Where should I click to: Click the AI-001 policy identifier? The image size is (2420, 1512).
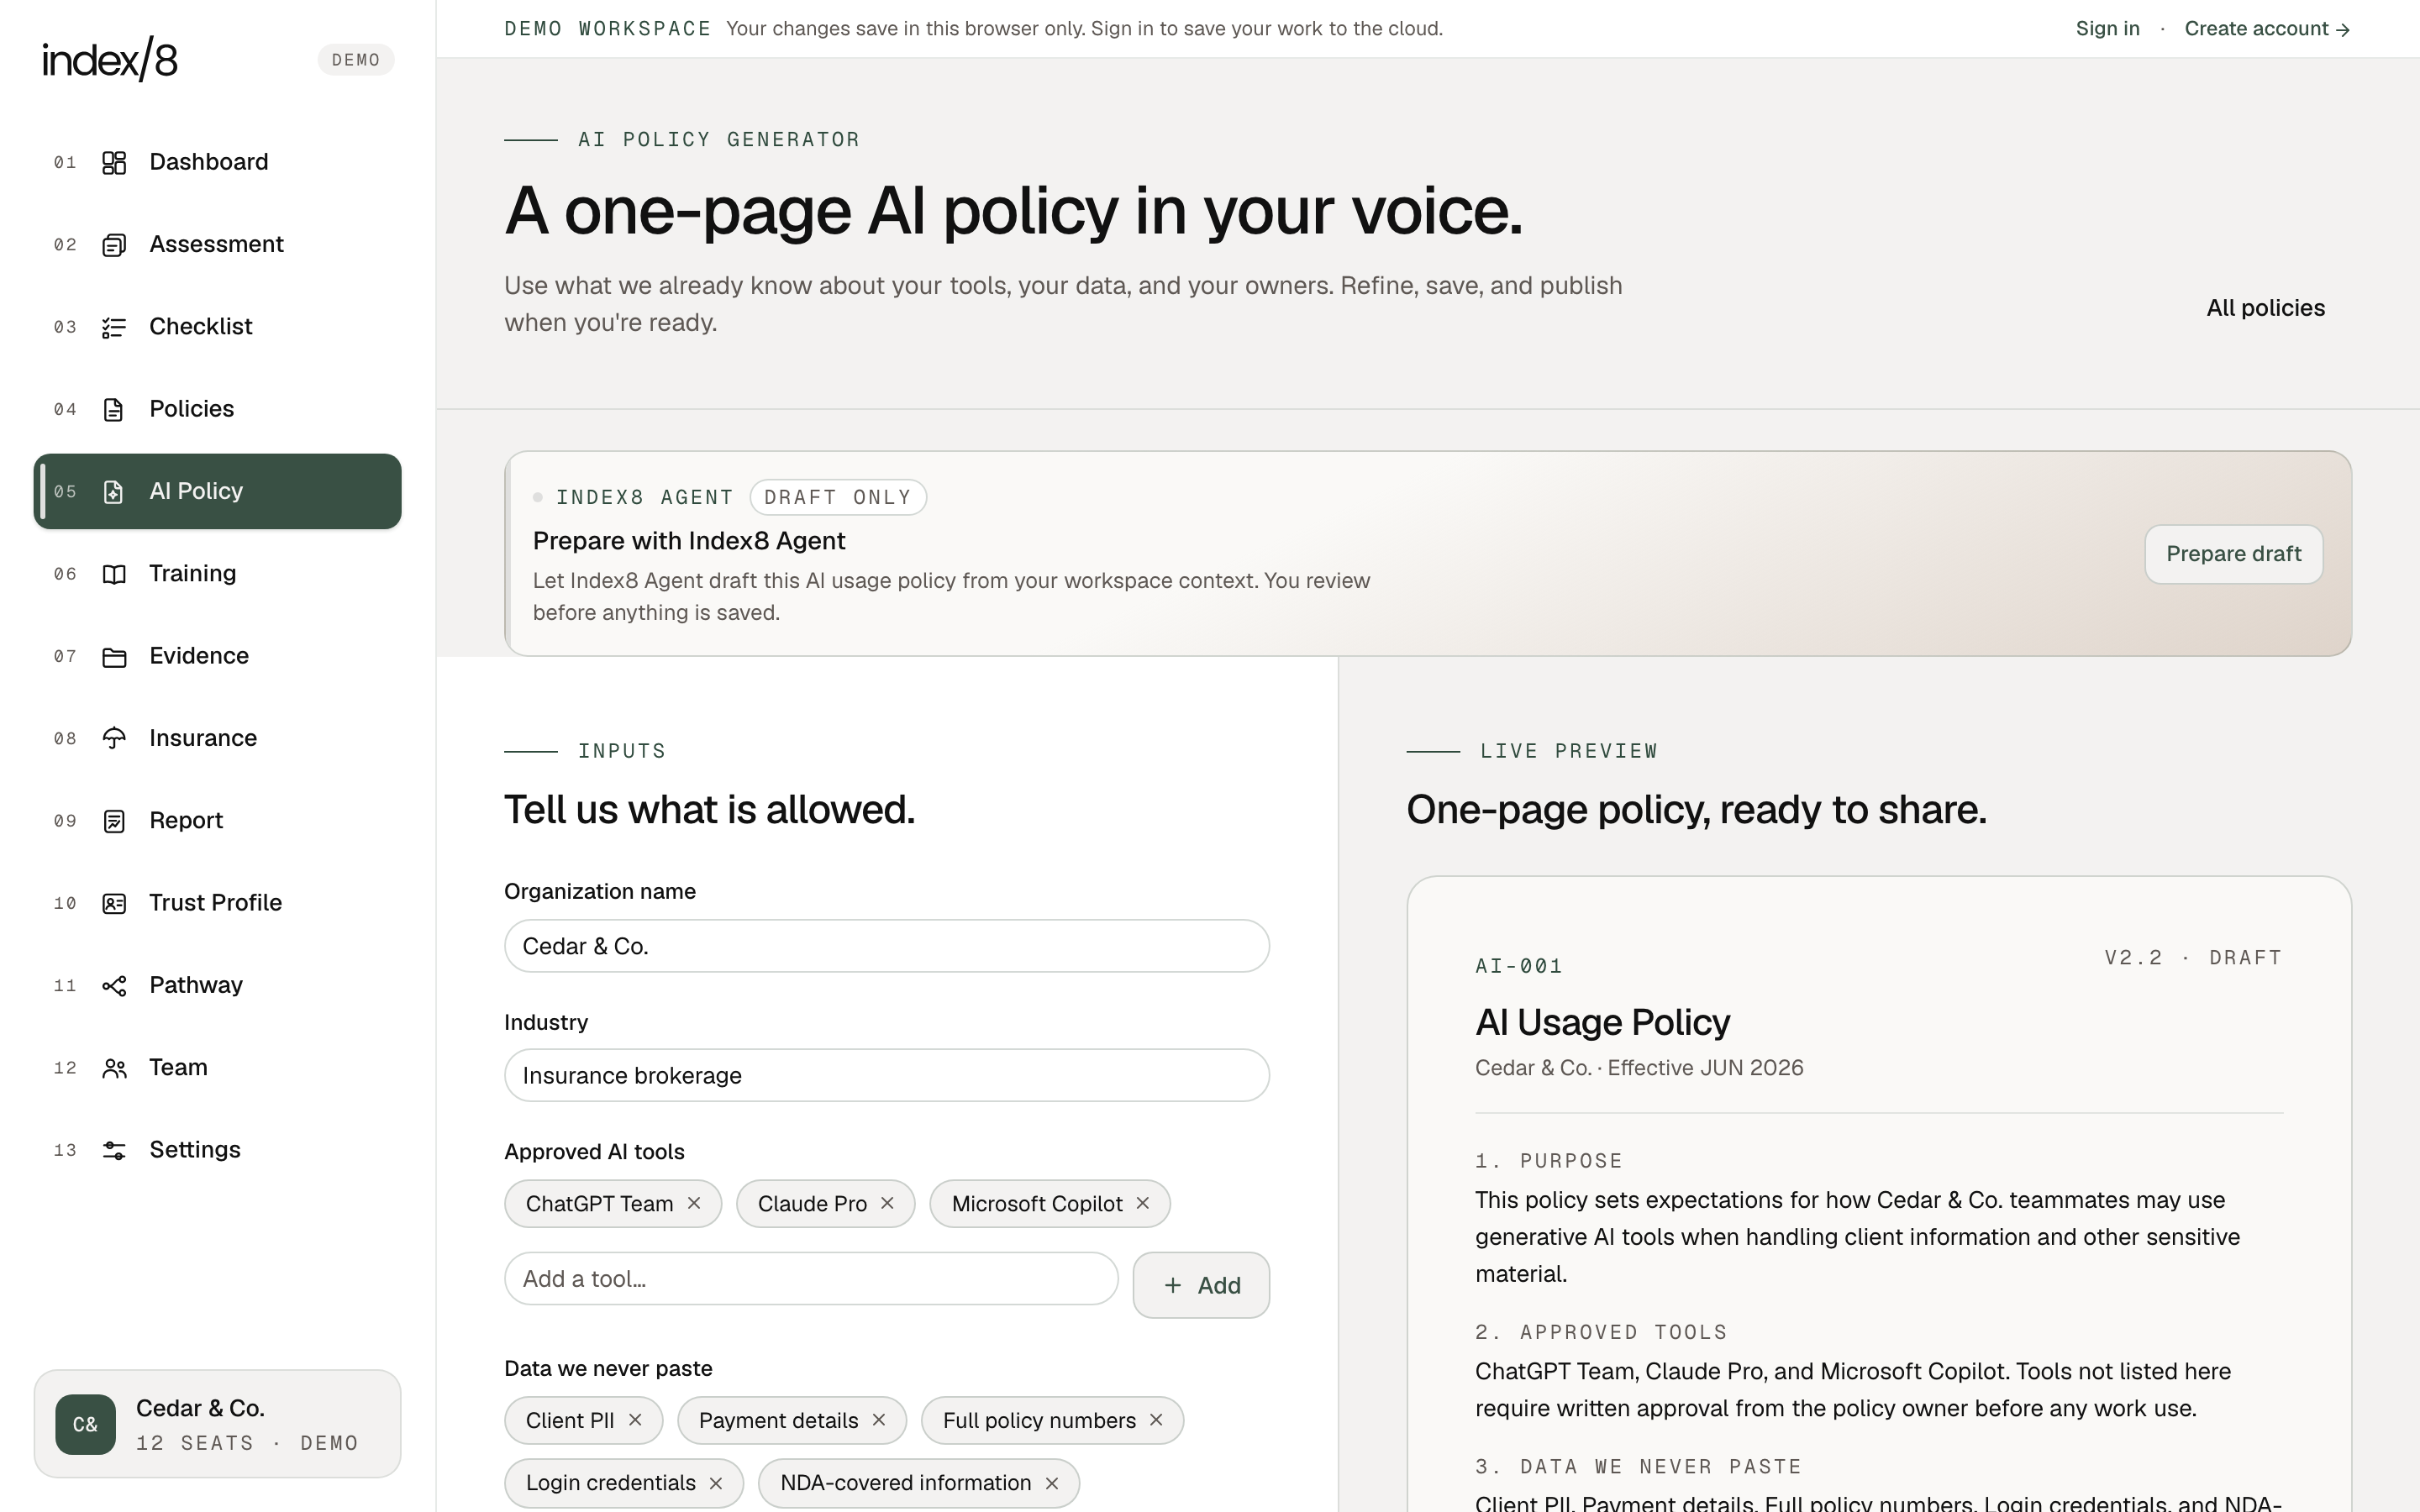click(1518, 966)
